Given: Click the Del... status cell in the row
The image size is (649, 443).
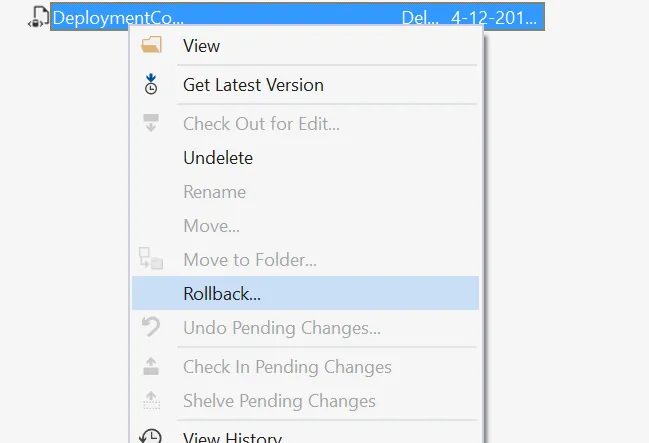Looking at the screenshot, I should coord(413,17).
